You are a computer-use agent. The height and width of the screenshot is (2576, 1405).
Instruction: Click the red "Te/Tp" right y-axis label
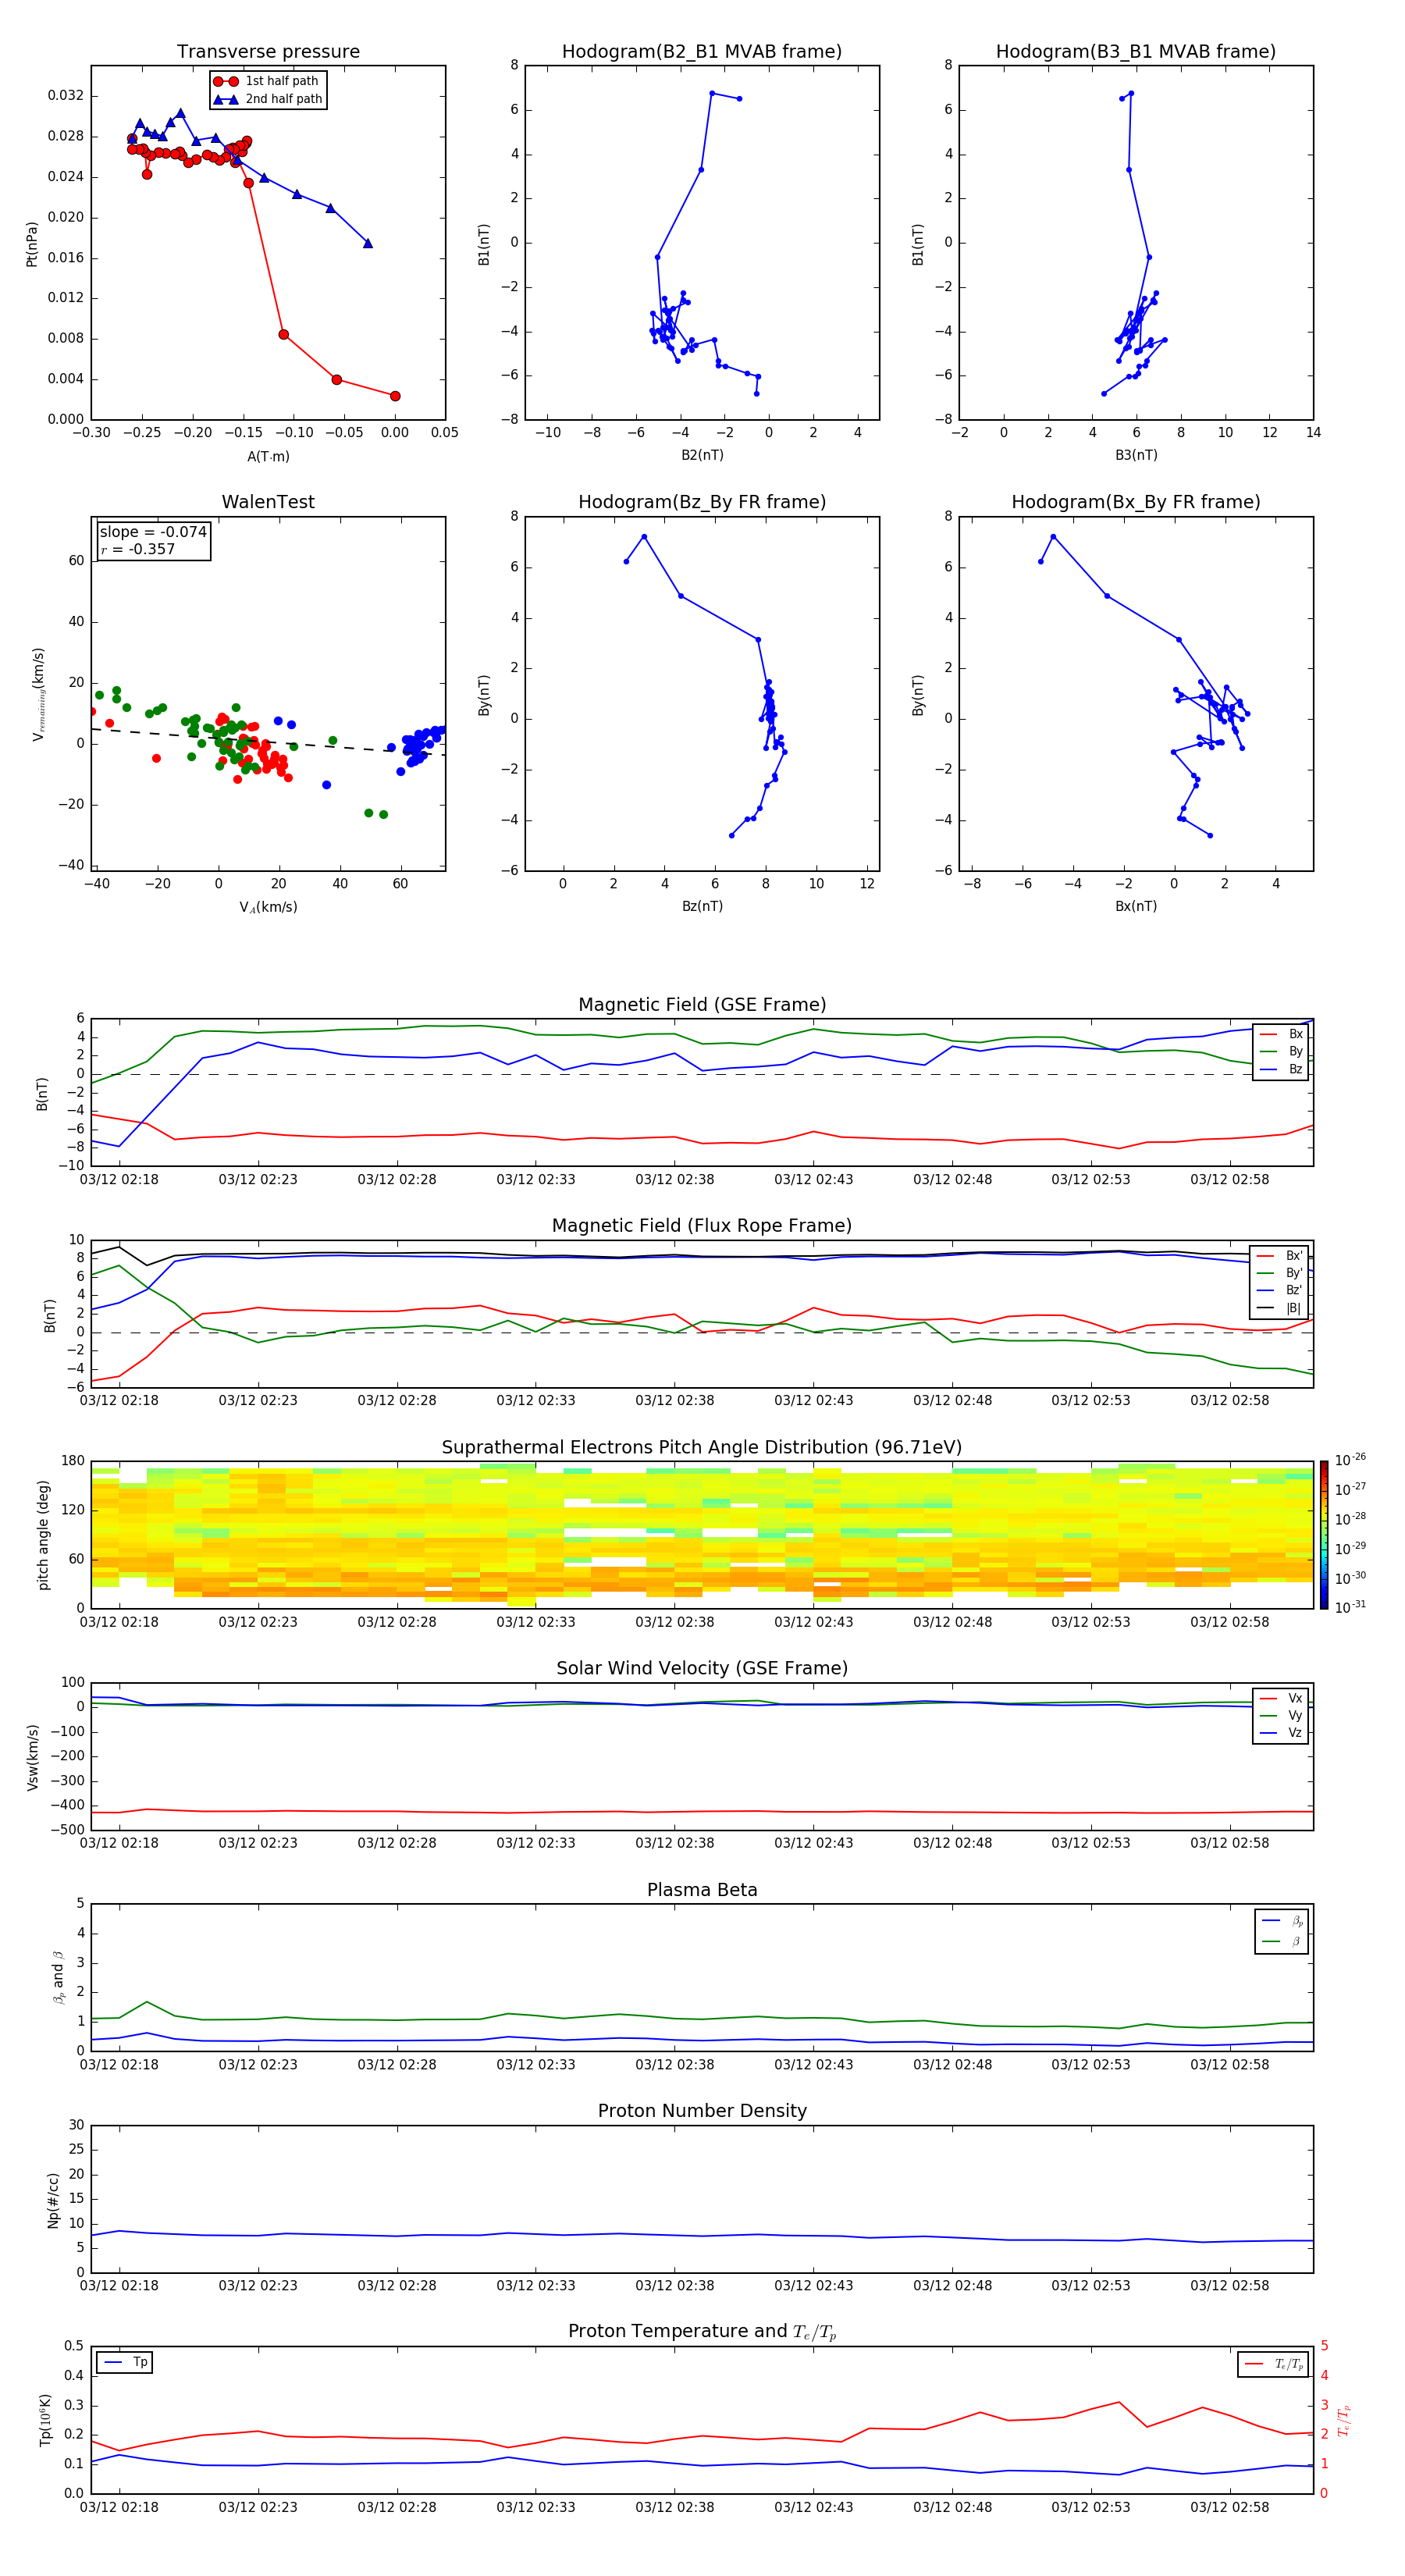(1344, 2421)
